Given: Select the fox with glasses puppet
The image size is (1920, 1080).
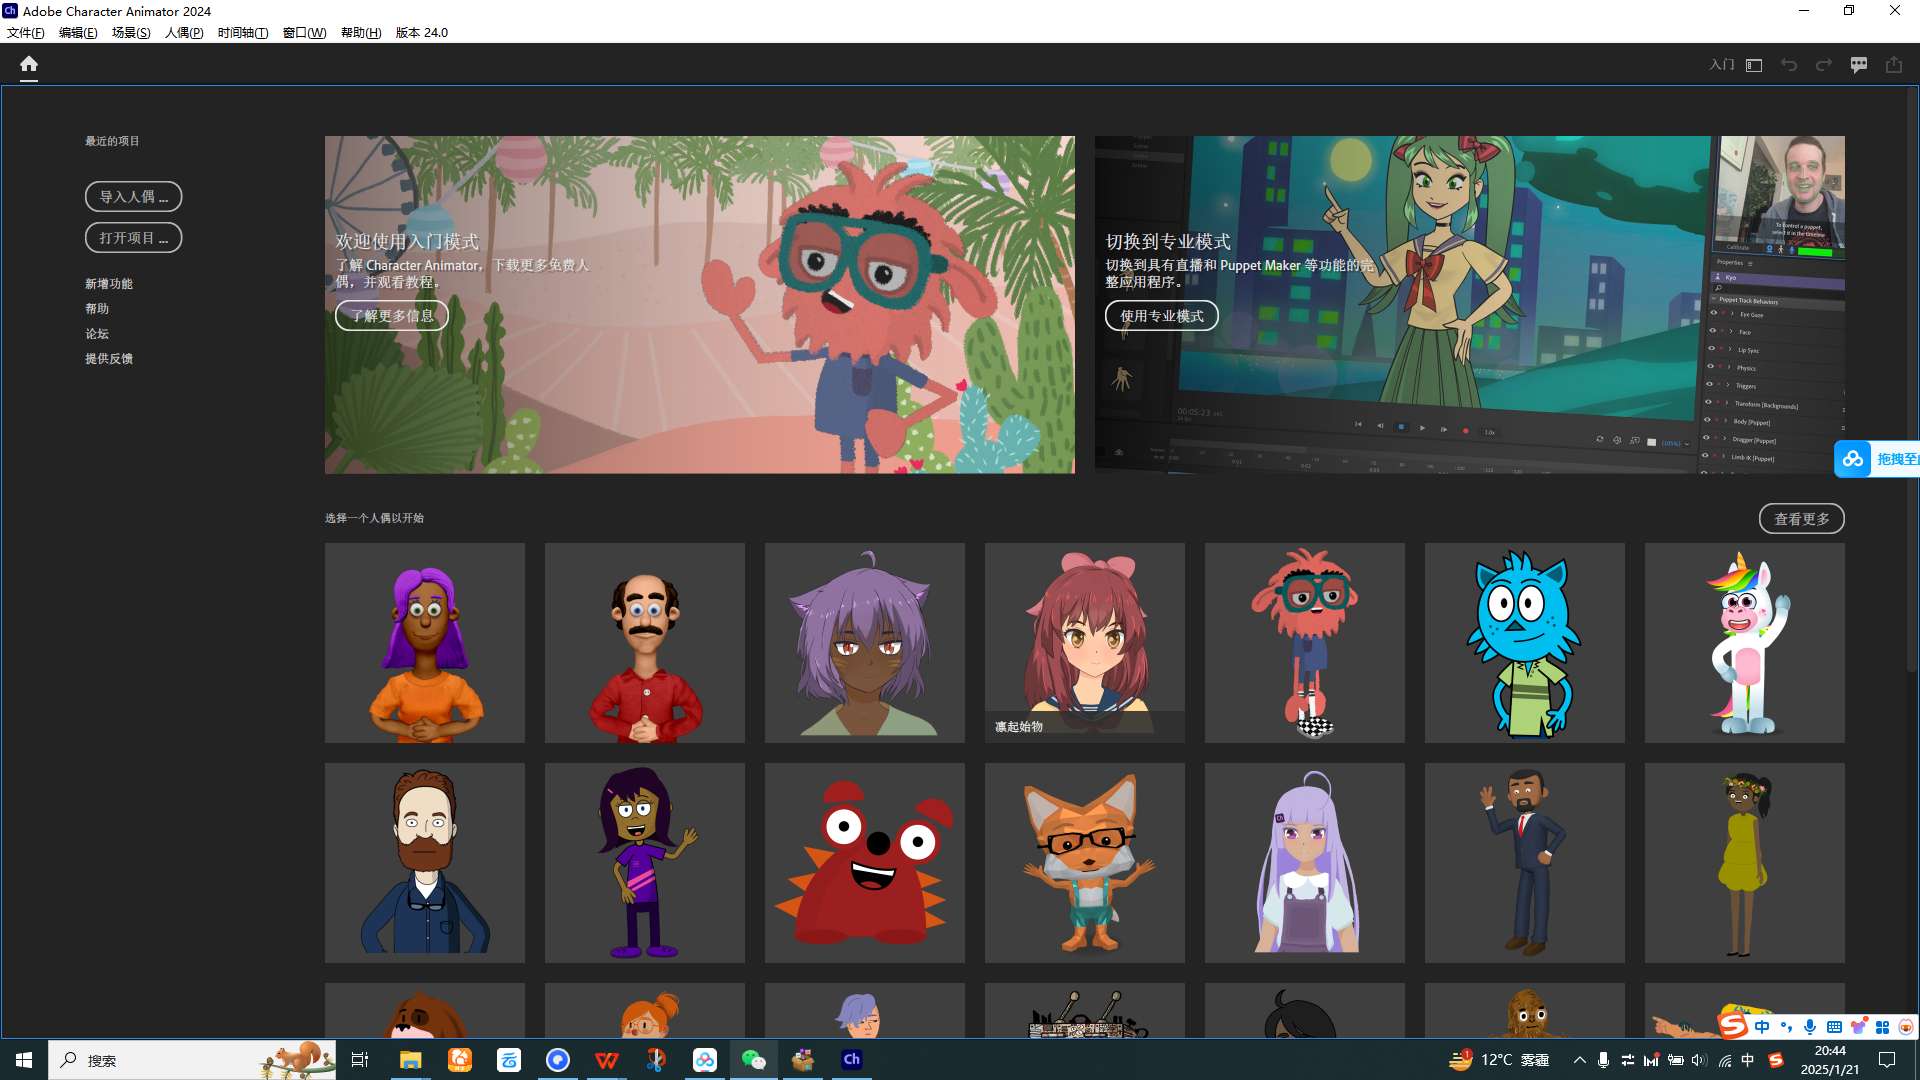Looking at the screenshot, I should pyautogui.click(x=1085, y=863).
